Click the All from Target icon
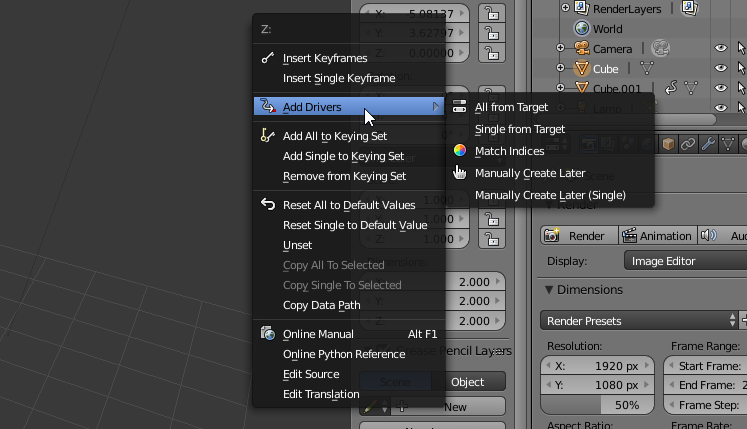Image resolution: width=747 pixels, height=429 pixels. [459, 106]
